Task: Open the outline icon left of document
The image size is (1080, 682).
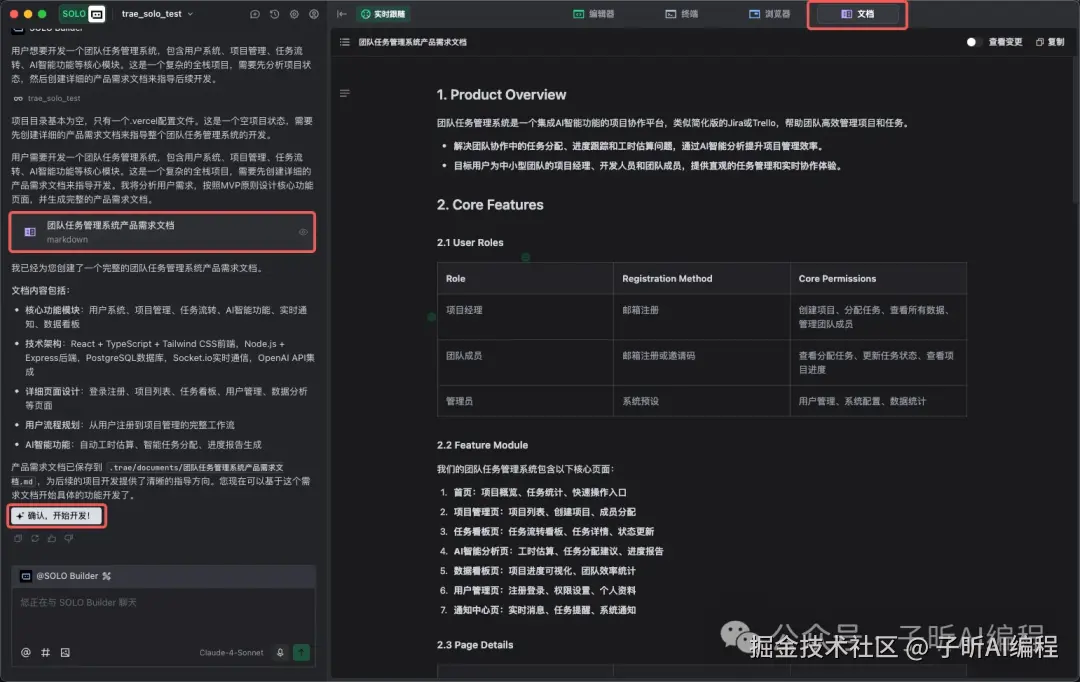Action: tap(344, 93)
